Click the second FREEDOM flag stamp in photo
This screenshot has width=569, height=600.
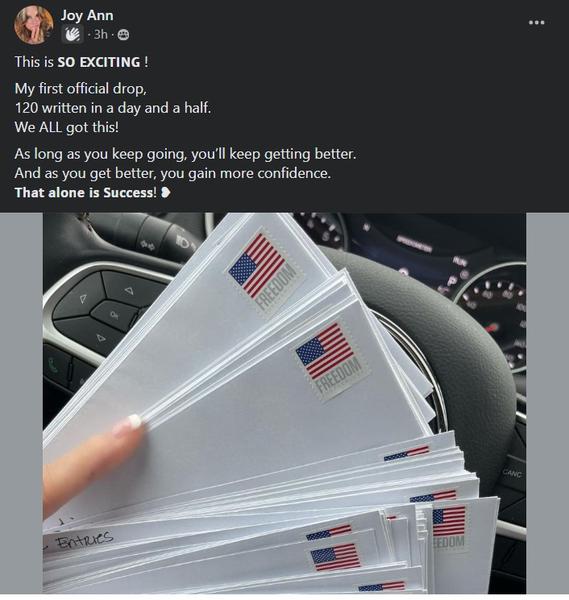(329, 359)
